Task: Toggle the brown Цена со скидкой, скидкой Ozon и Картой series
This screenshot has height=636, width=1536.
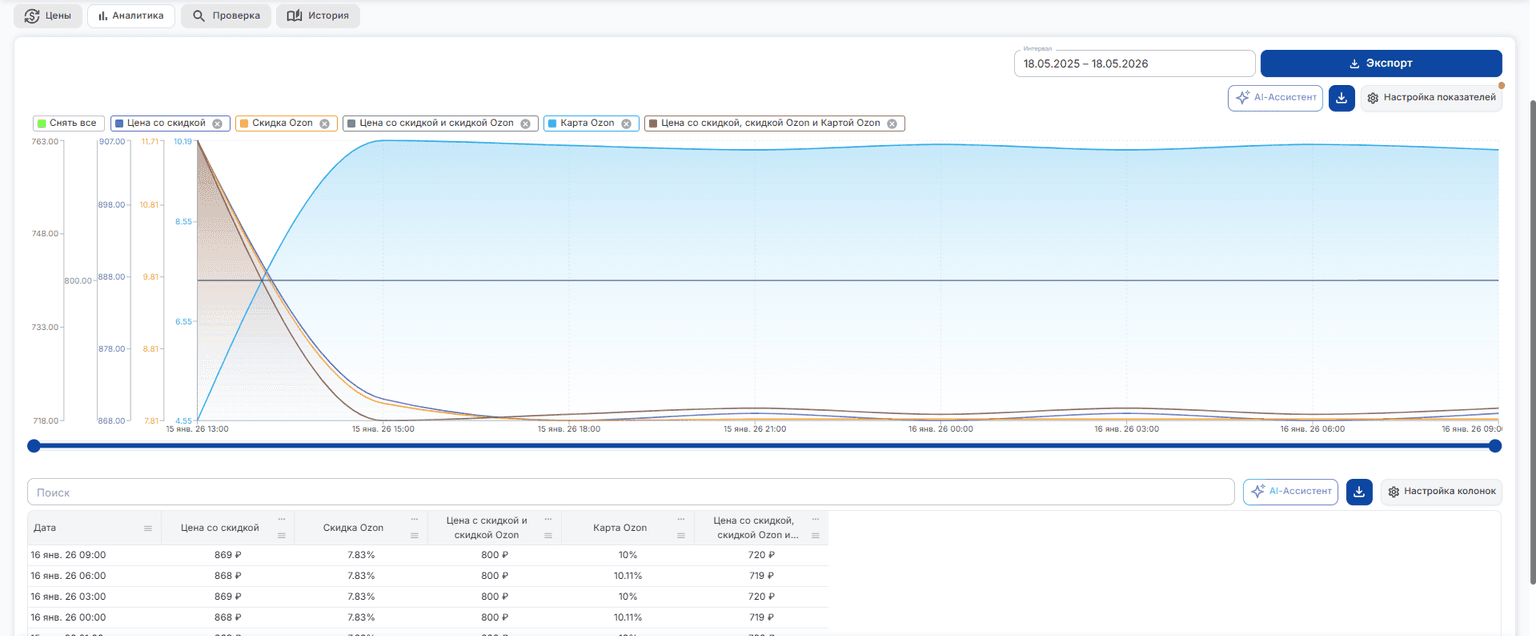Action: [774, 124]
